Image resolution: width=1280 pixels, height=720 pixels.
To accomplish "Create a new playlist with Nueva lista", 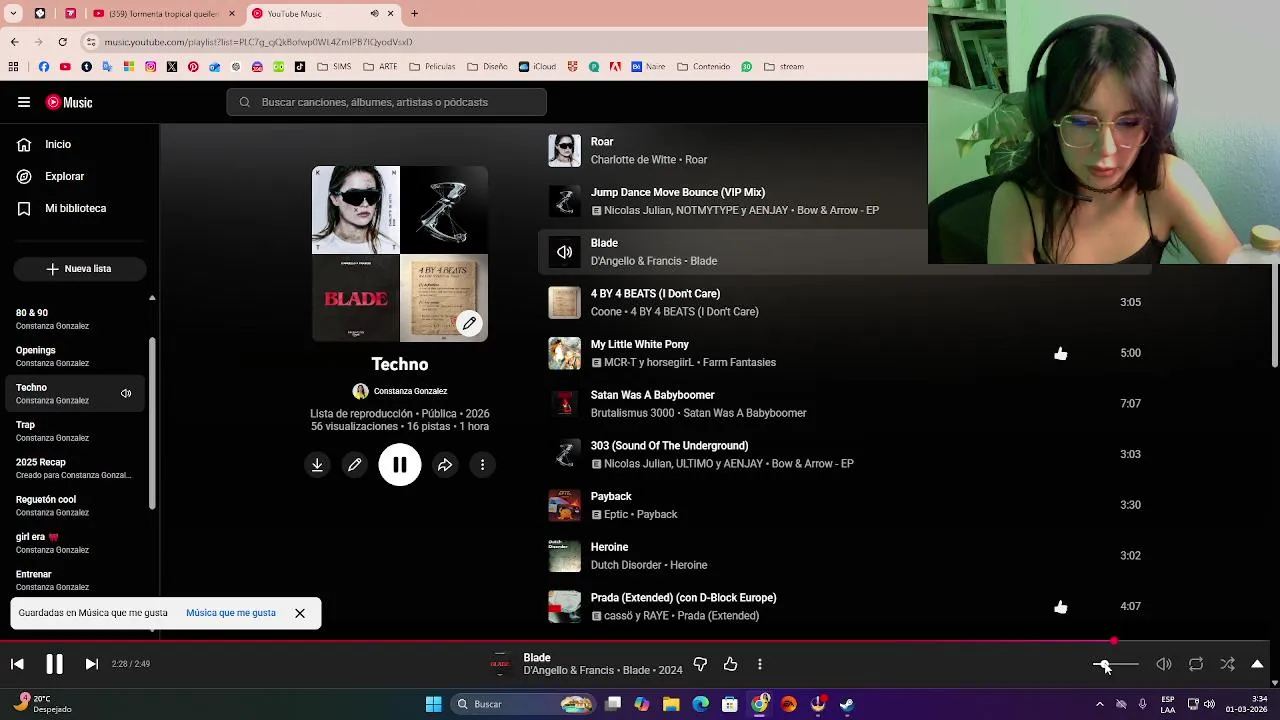I will point(79,269).
